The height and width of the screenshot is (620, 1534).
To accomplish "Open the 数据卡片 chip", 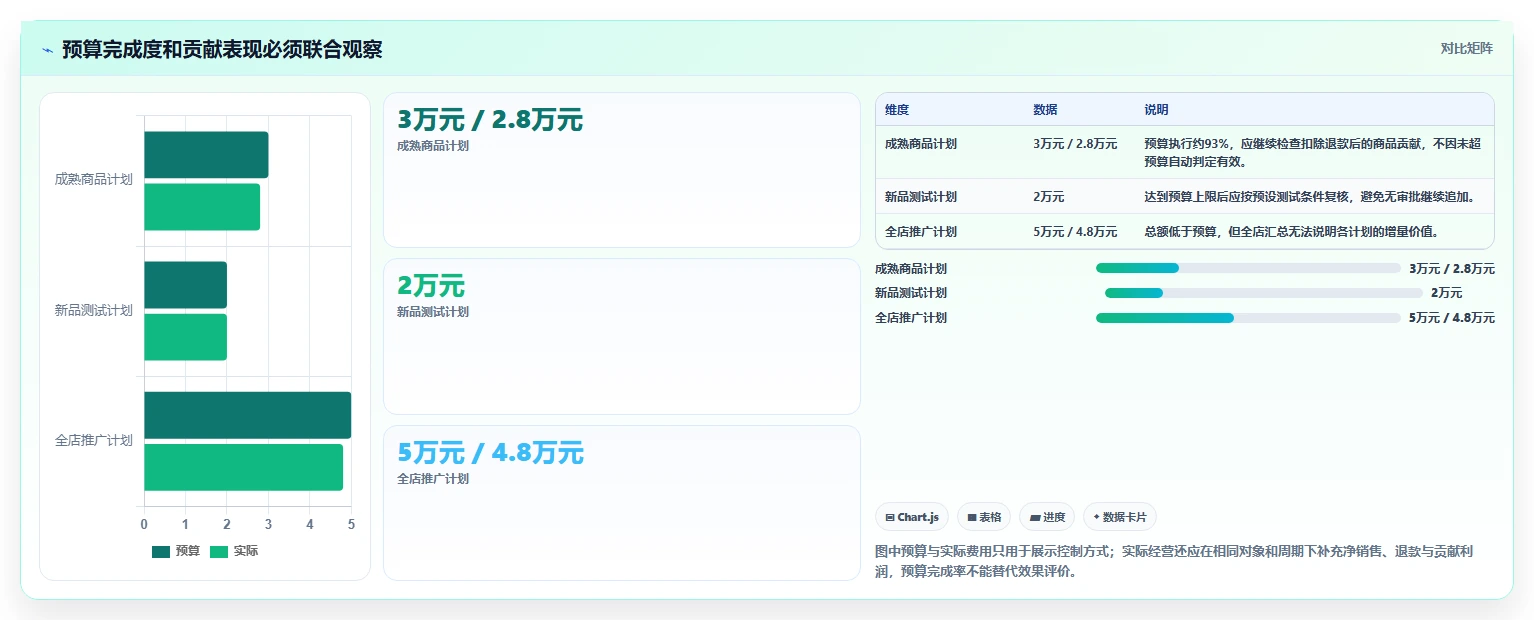I will 1120,517.
